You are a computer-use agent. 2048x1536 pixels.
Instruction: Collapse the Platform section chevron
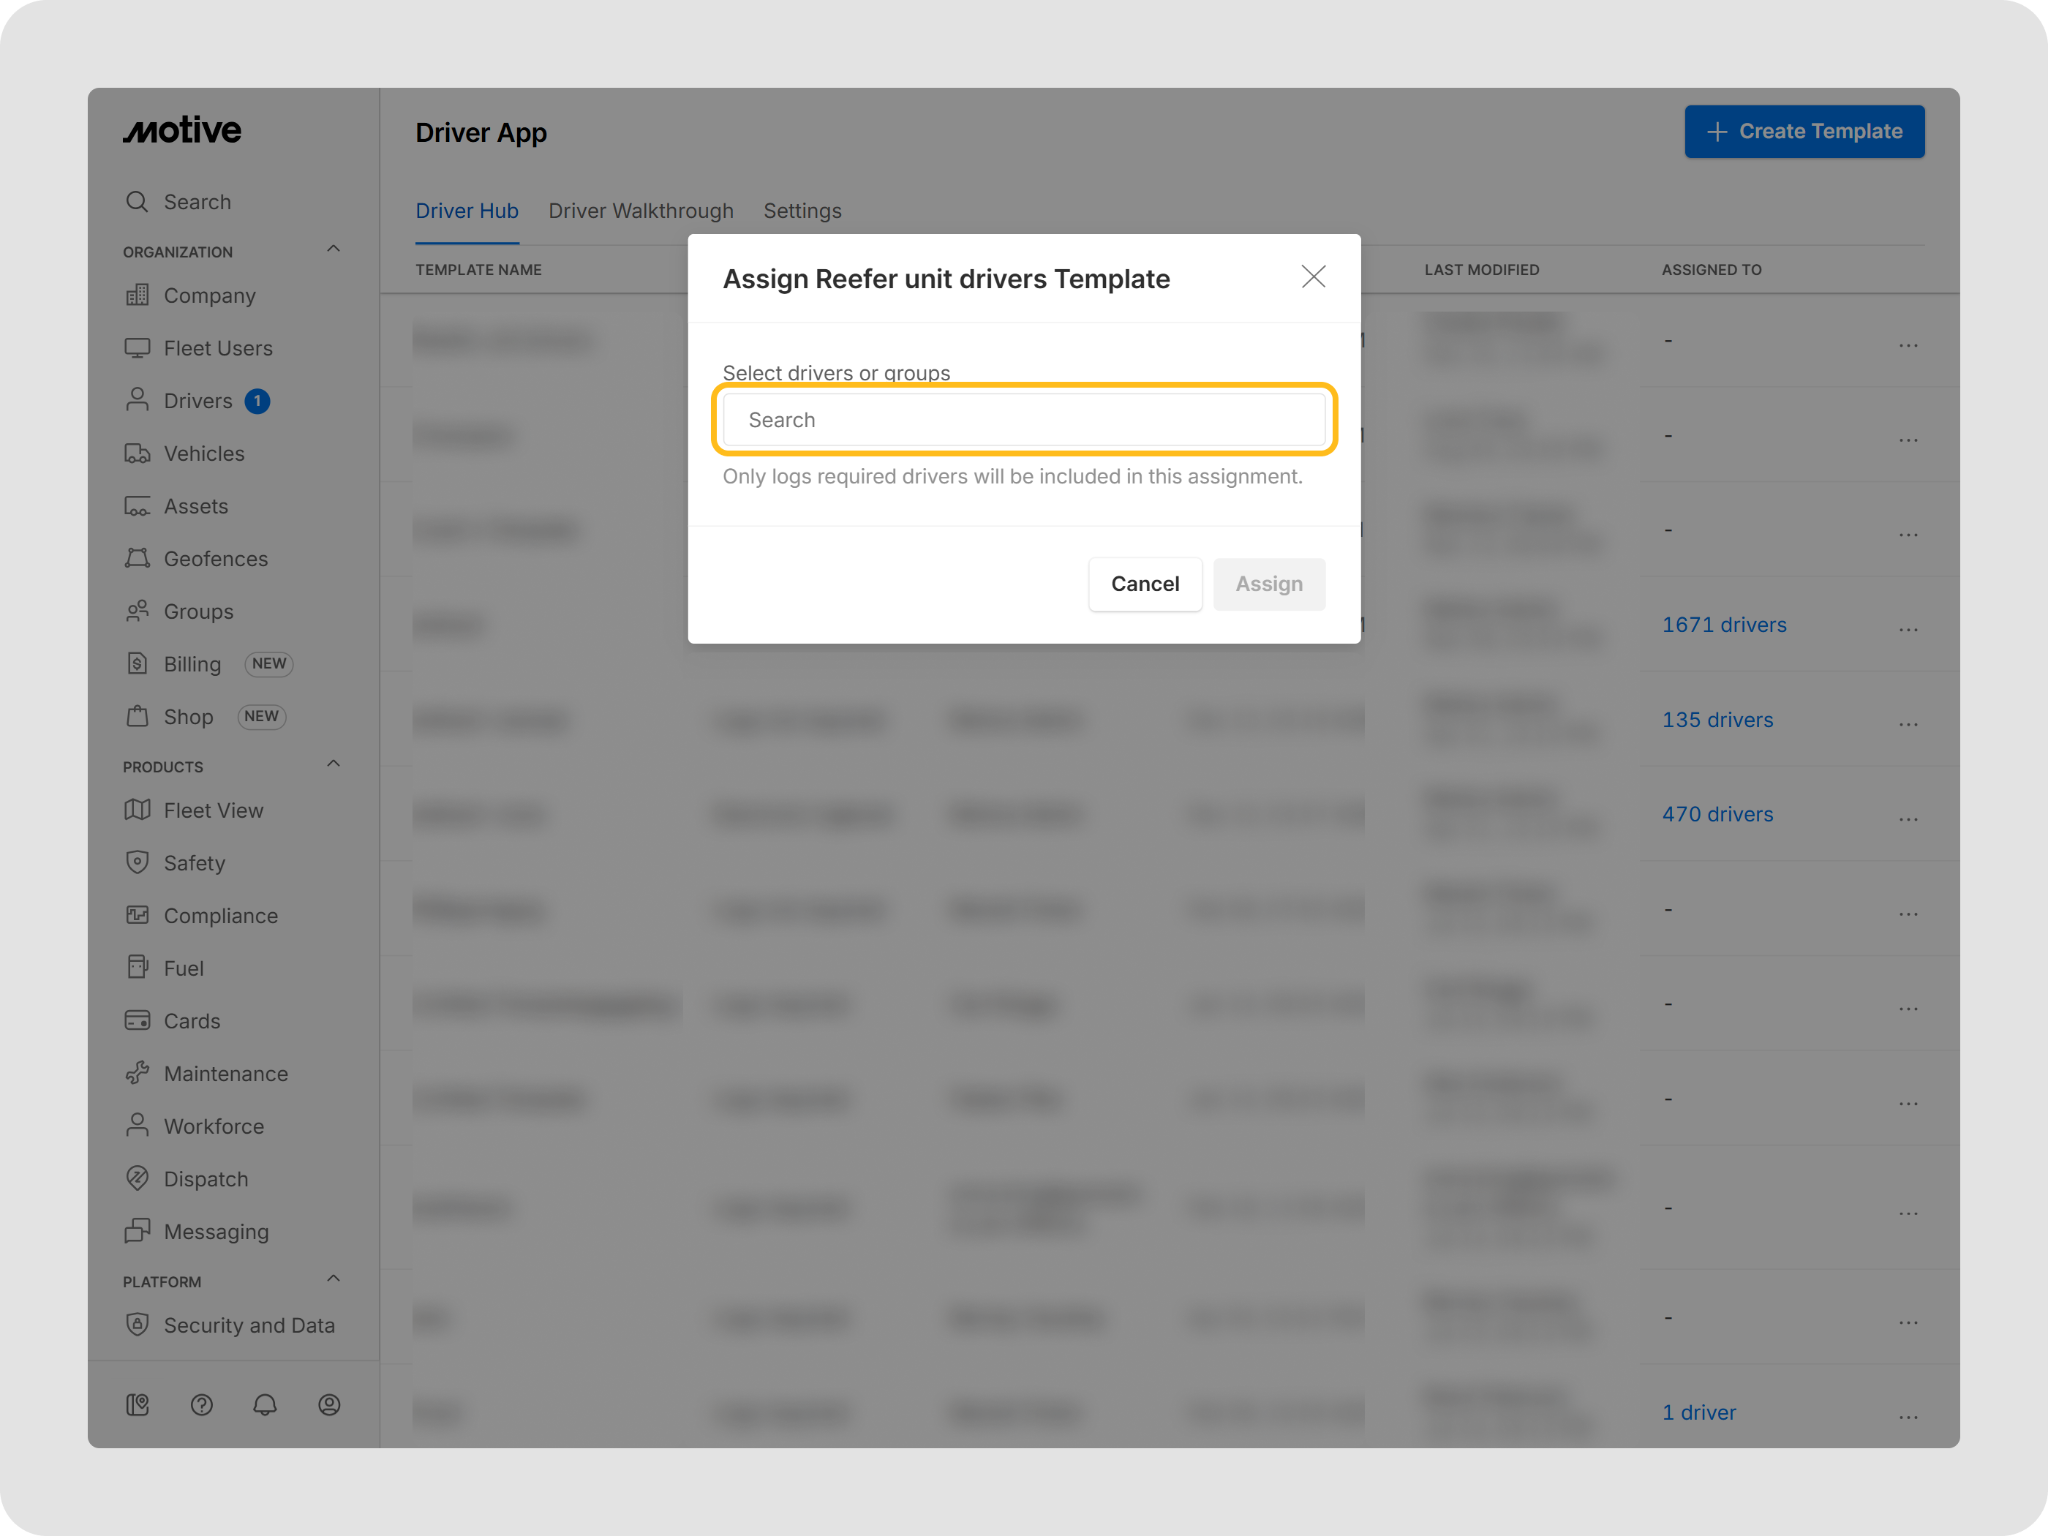[x=334, y=1279]
